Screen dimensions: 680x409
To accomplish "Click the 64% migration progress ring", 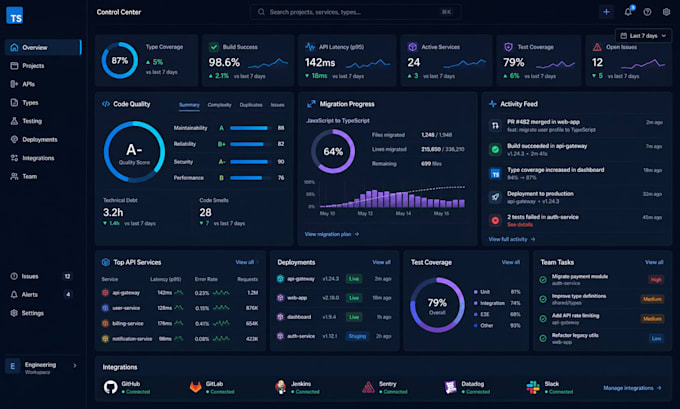I will click(x=333, y=151).
